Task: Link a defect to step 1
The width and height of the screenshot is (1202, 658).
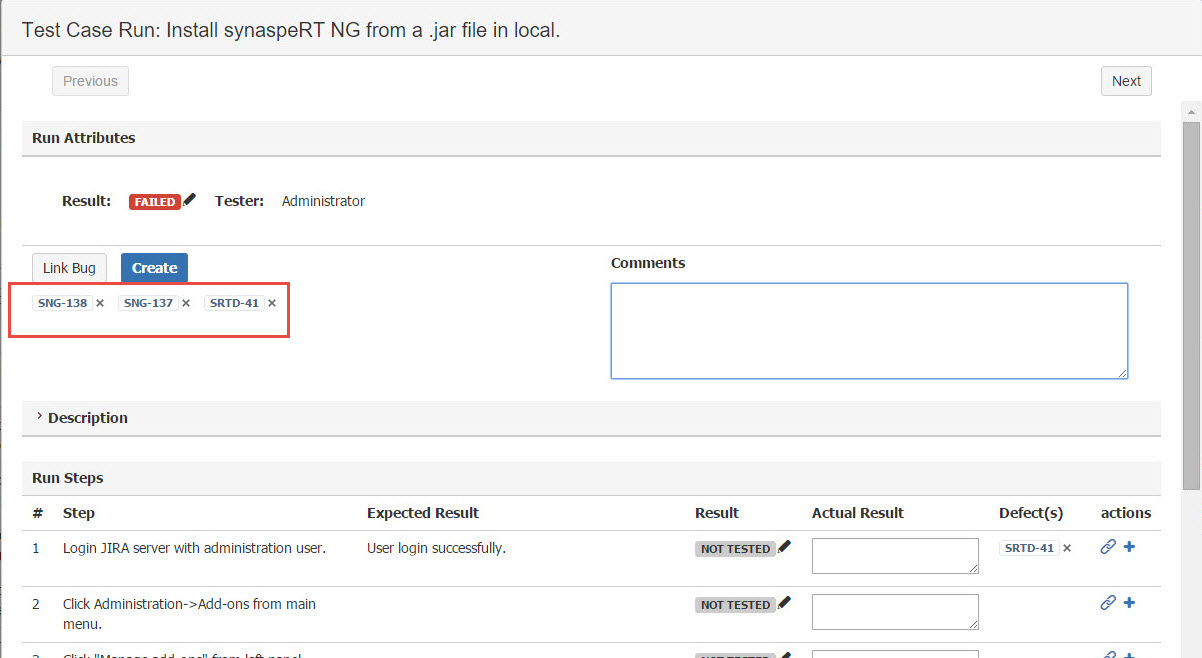Action: (x=1108, y=547)
